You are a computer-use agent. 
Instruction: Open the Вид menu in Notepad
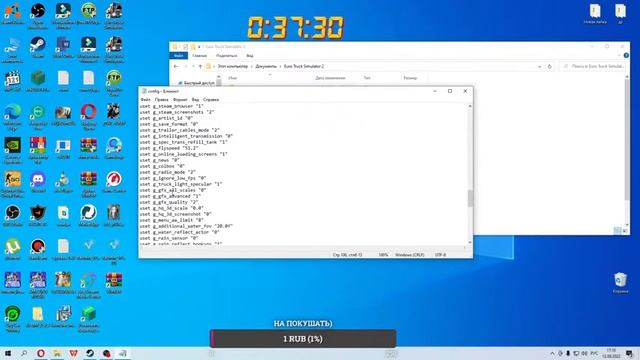[x=195, y=100]
